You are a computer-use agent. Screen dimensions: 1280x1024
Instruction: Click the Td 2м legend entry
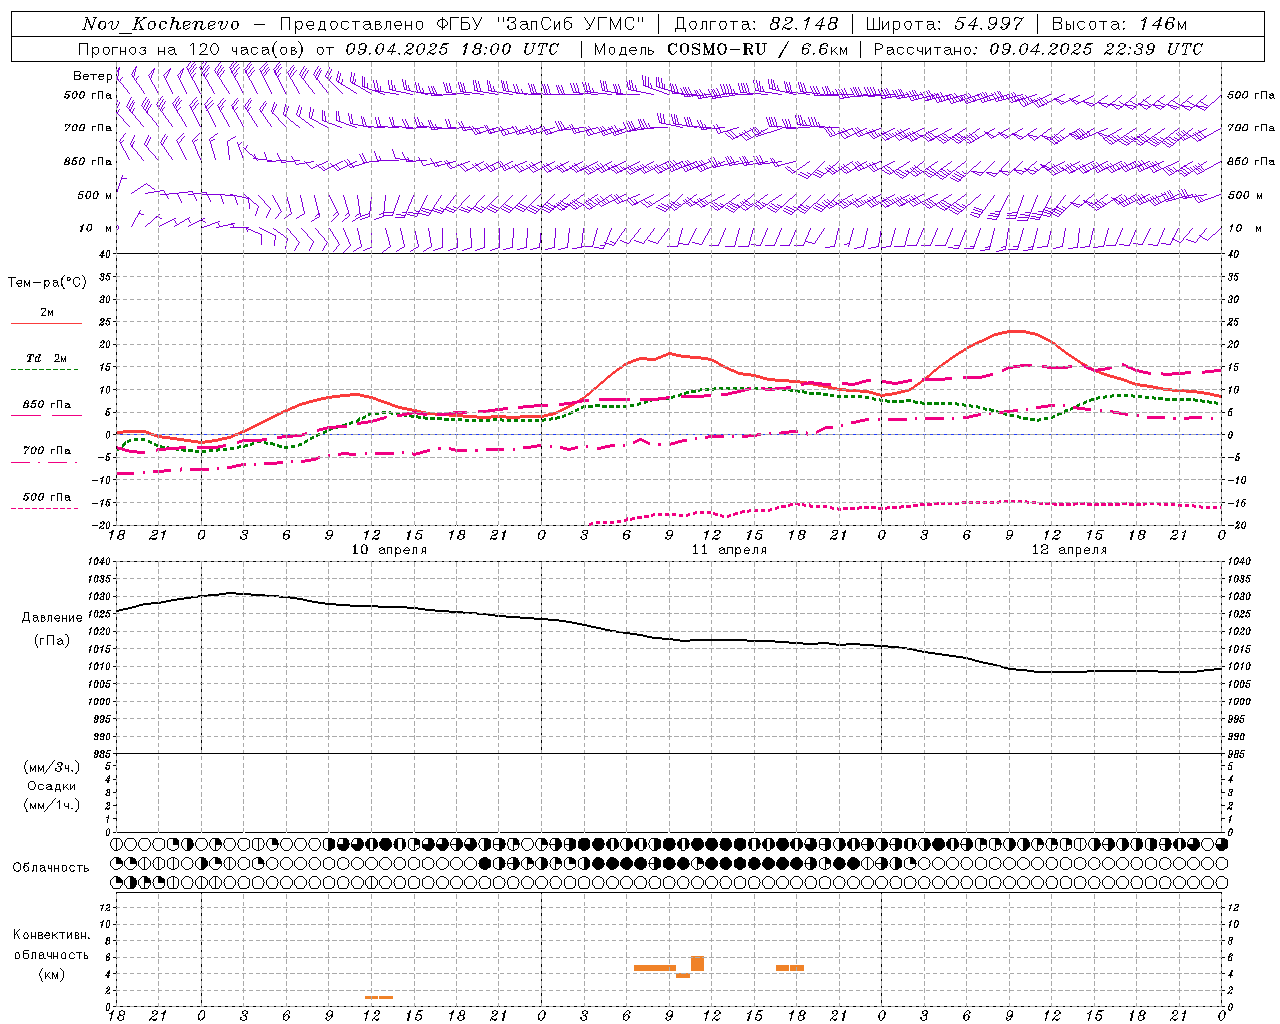(47, 358)
